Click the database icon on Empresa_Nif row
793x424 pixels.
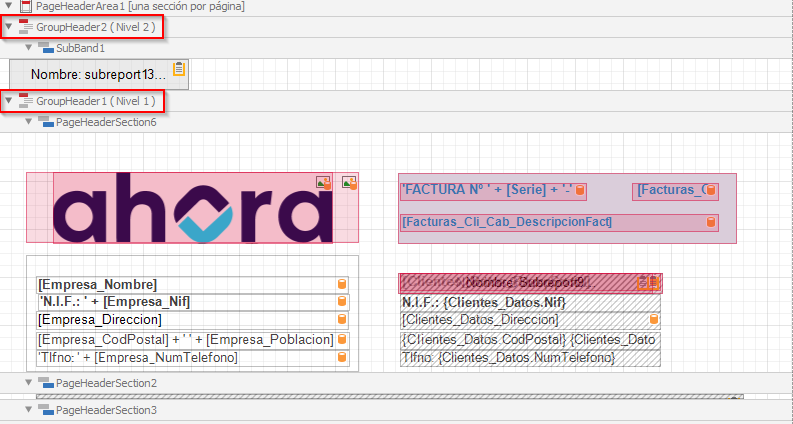[x=342, y=302]
